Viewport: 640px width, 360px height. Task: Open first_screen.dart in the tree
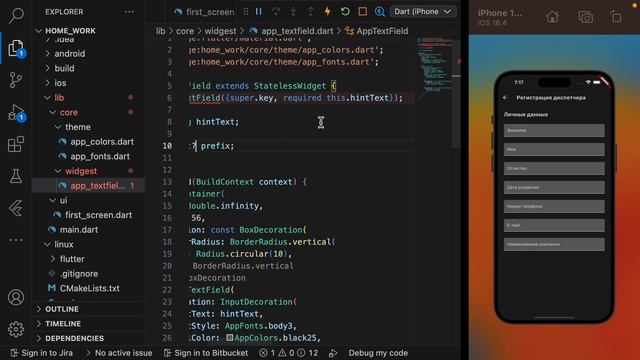tap(88, 215)
